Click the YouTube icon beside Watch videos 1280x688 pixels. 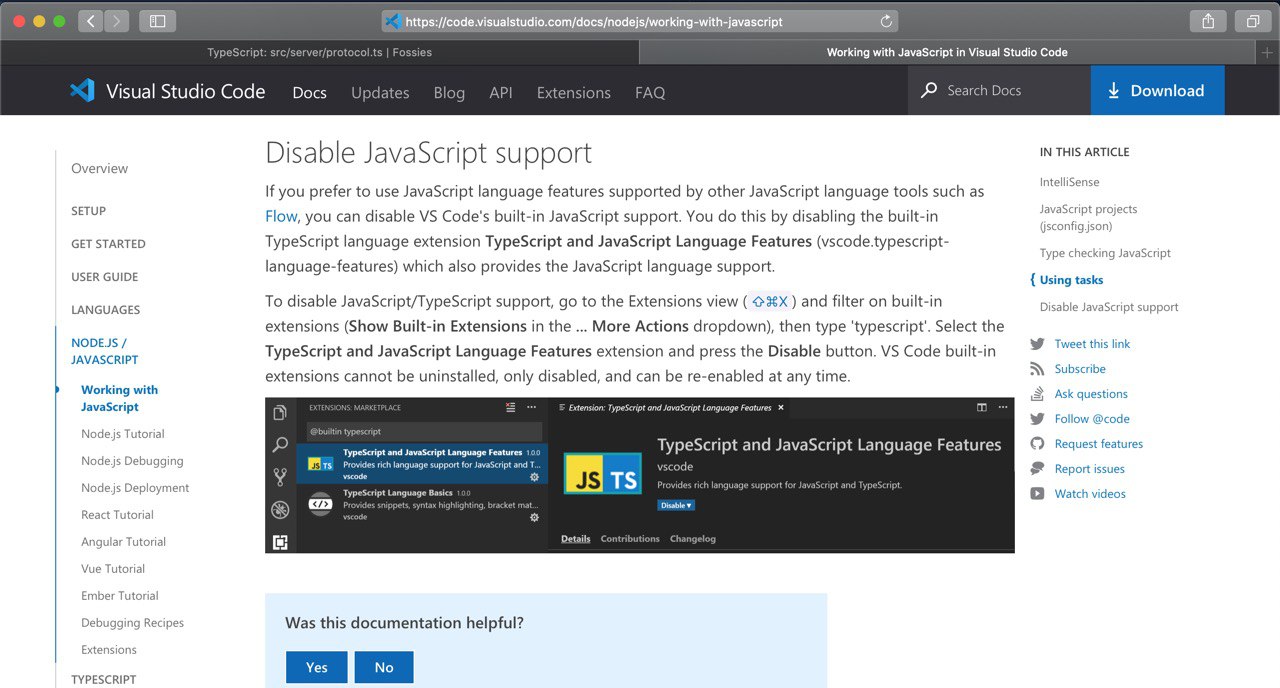[1037, 494]
